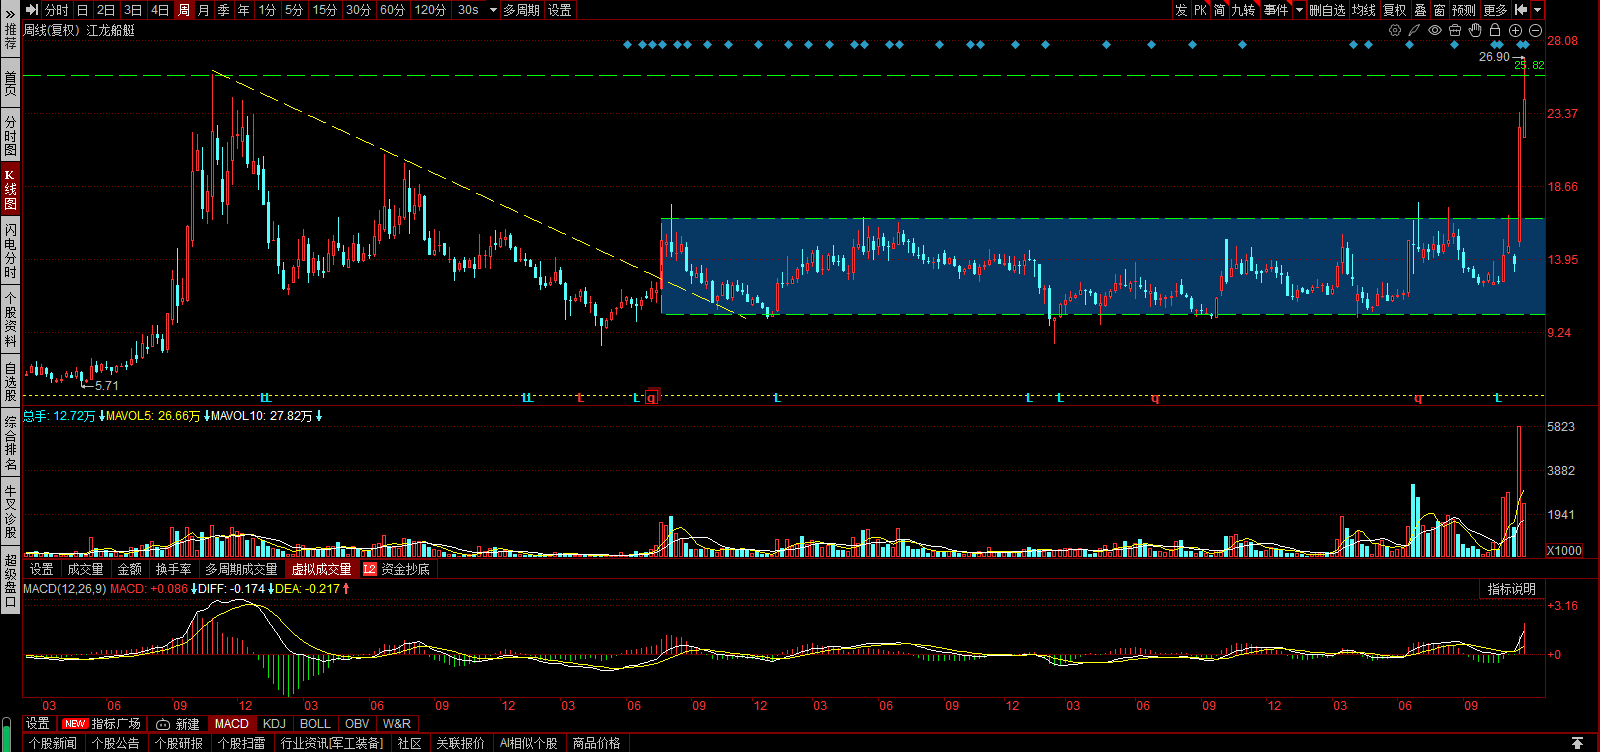
Task: Expand sidebar with double chevron icon
Action: click(10, 16)
